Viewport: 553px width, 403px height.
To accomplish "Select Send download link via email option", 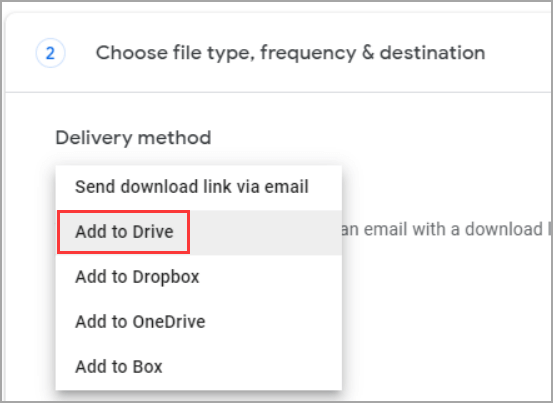I will click(x=199, y=187).
